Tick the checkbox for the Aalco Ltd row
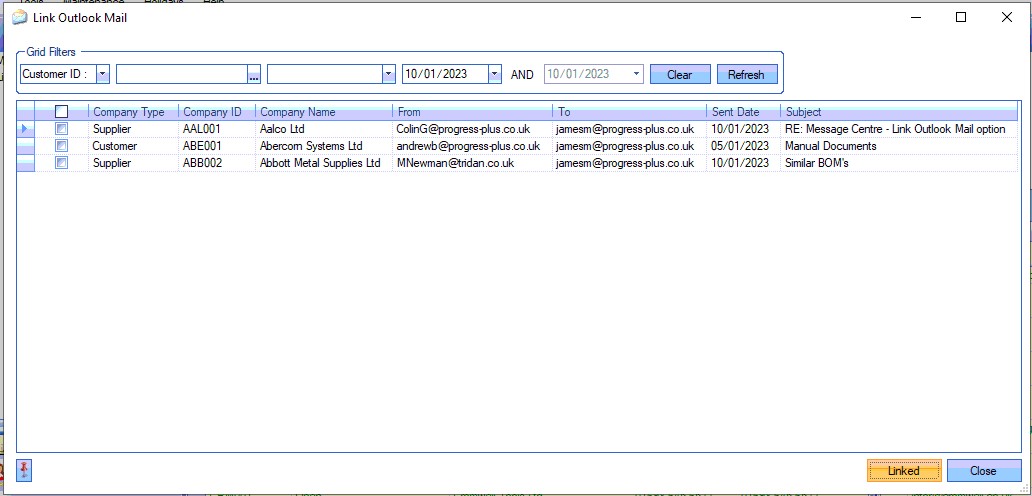This screenshot has width=1032, height=496. (62, 129)
